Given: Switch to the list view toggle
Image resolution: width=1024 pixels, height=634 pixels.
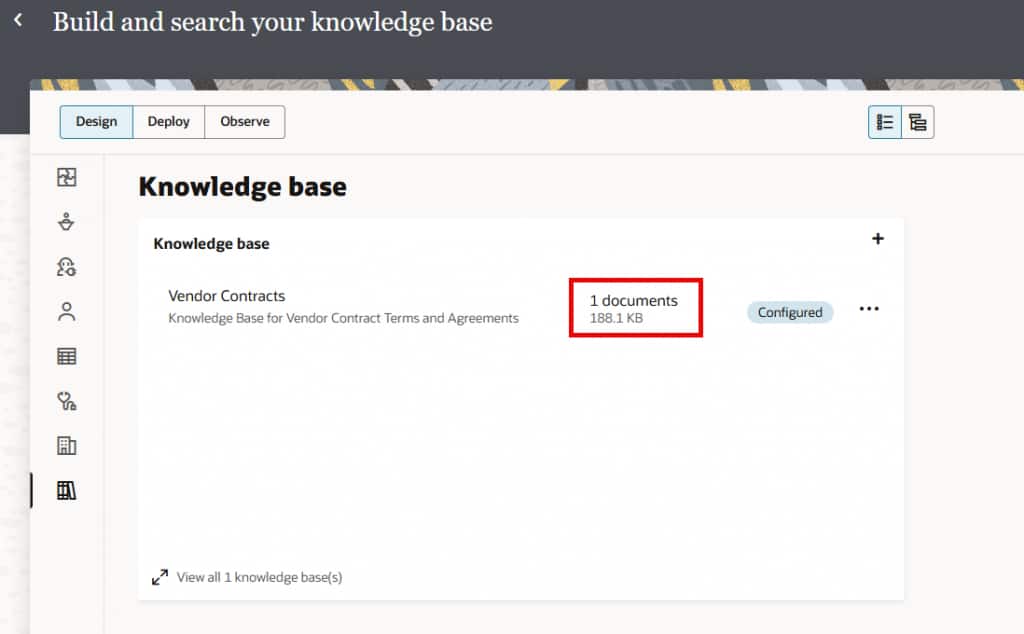Looking at the screenshot, I should point(885,123).
